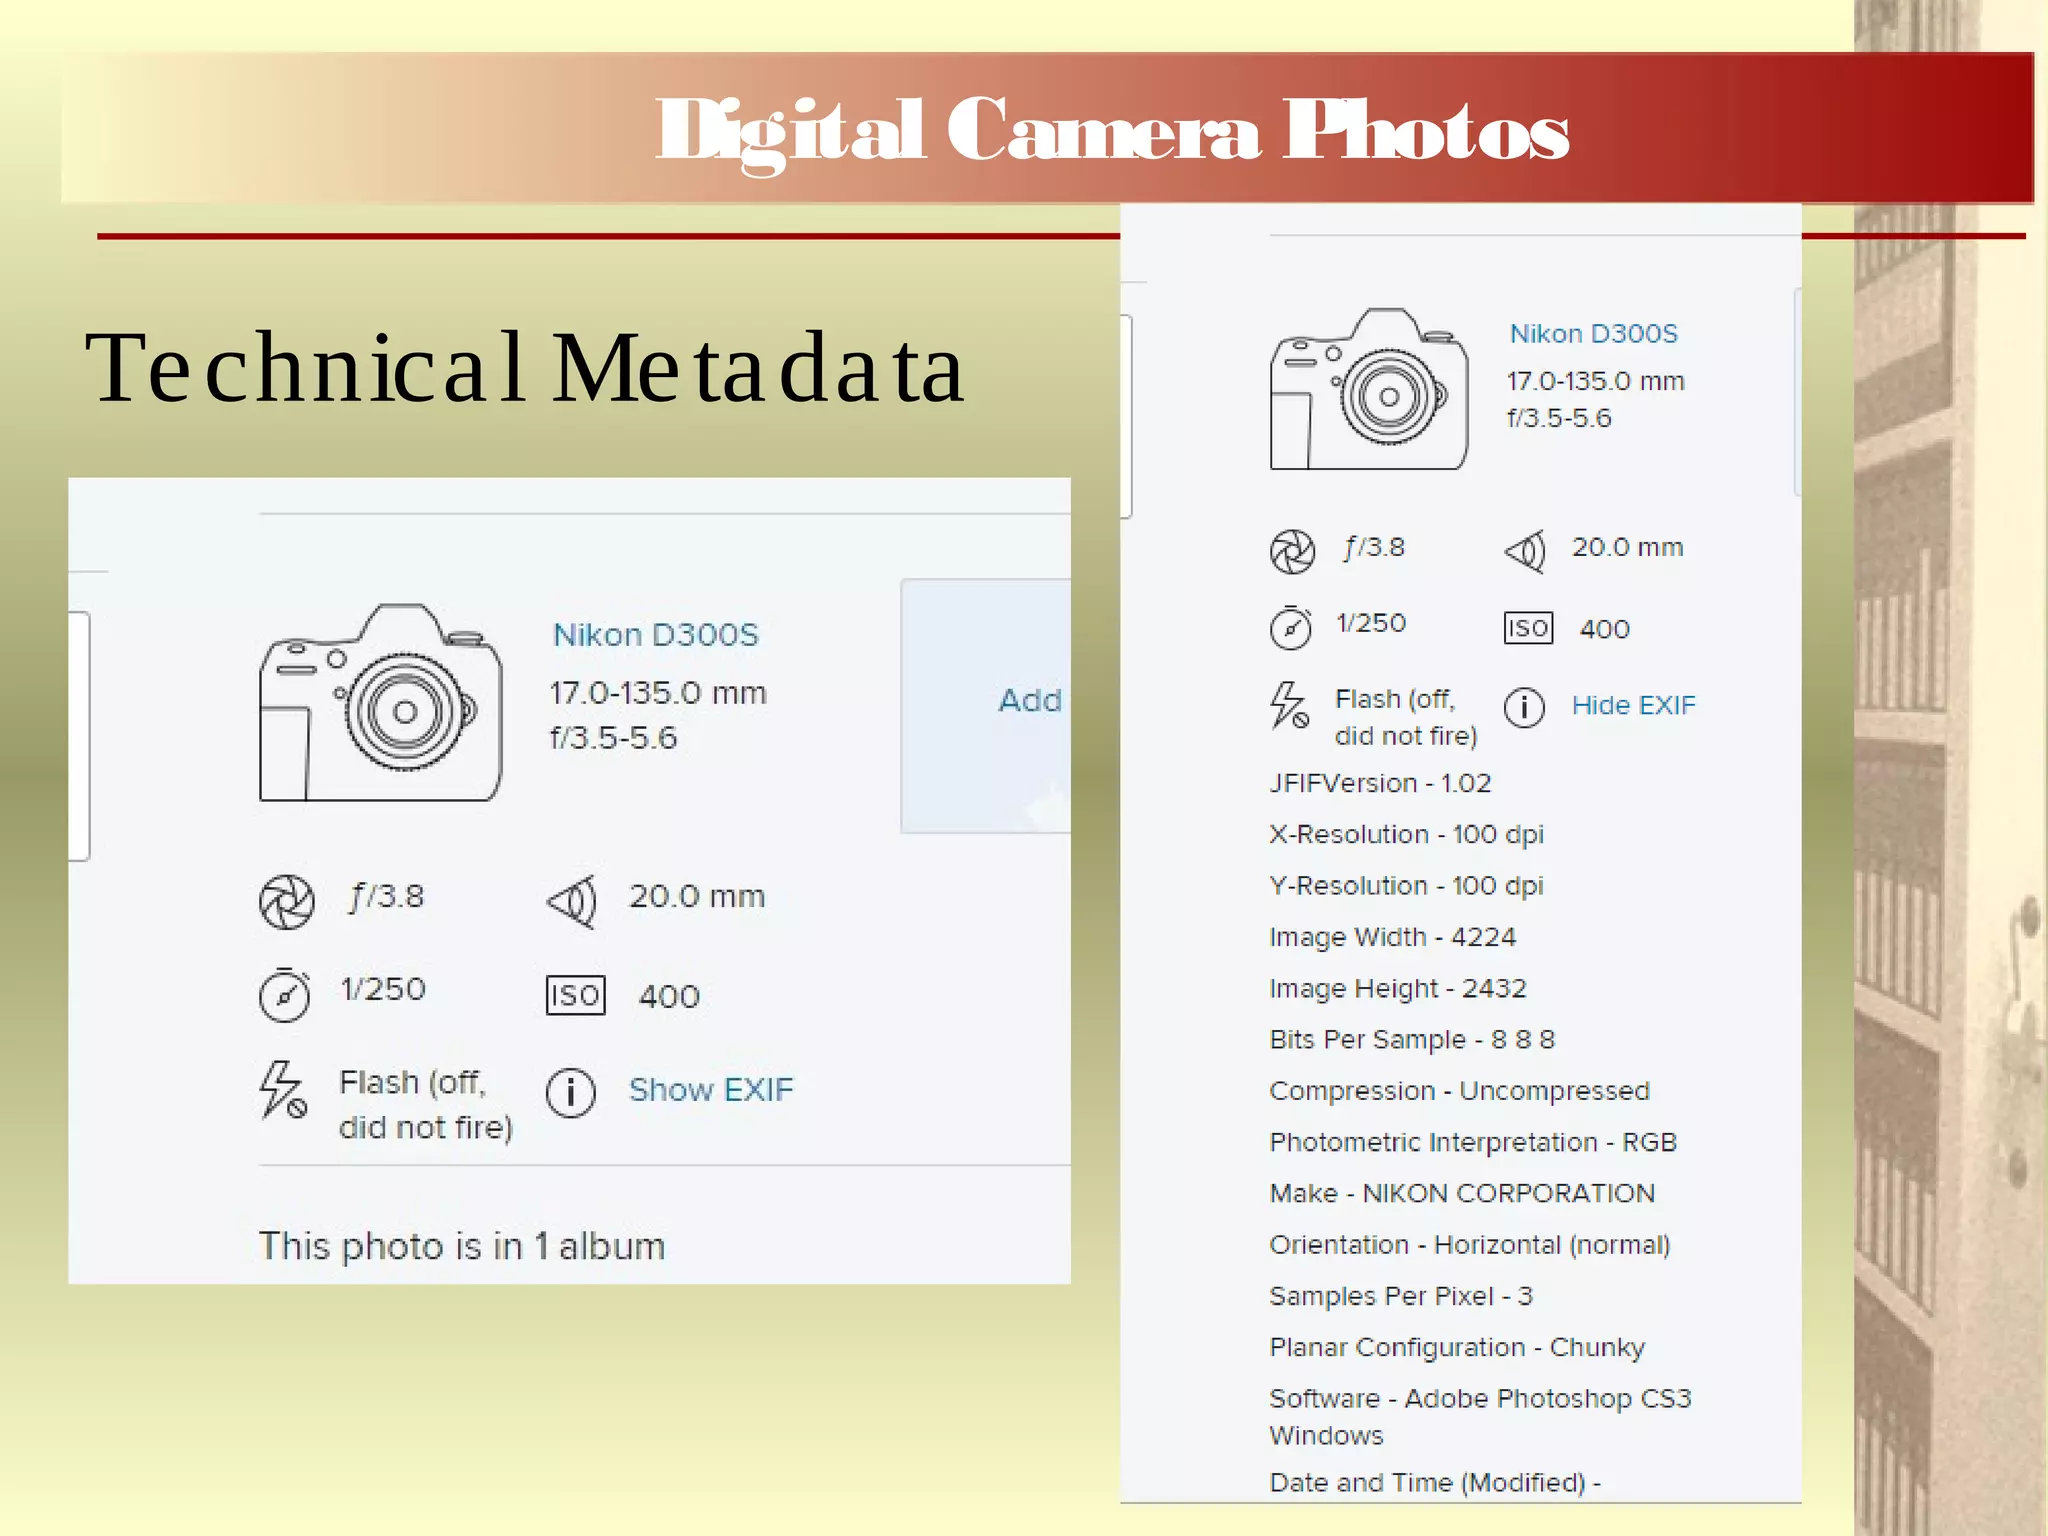
Task: Click shutter speed timer icon in right panel
Action: 1291,627
